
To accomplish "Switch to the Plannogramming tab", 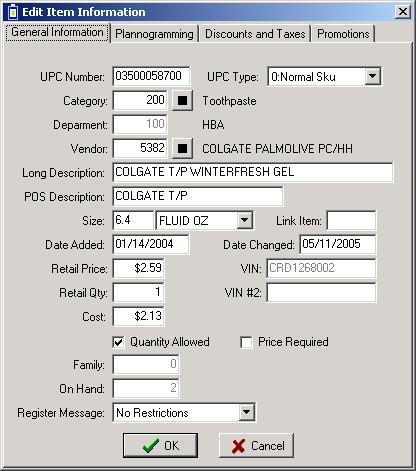I will coord(154,34).
